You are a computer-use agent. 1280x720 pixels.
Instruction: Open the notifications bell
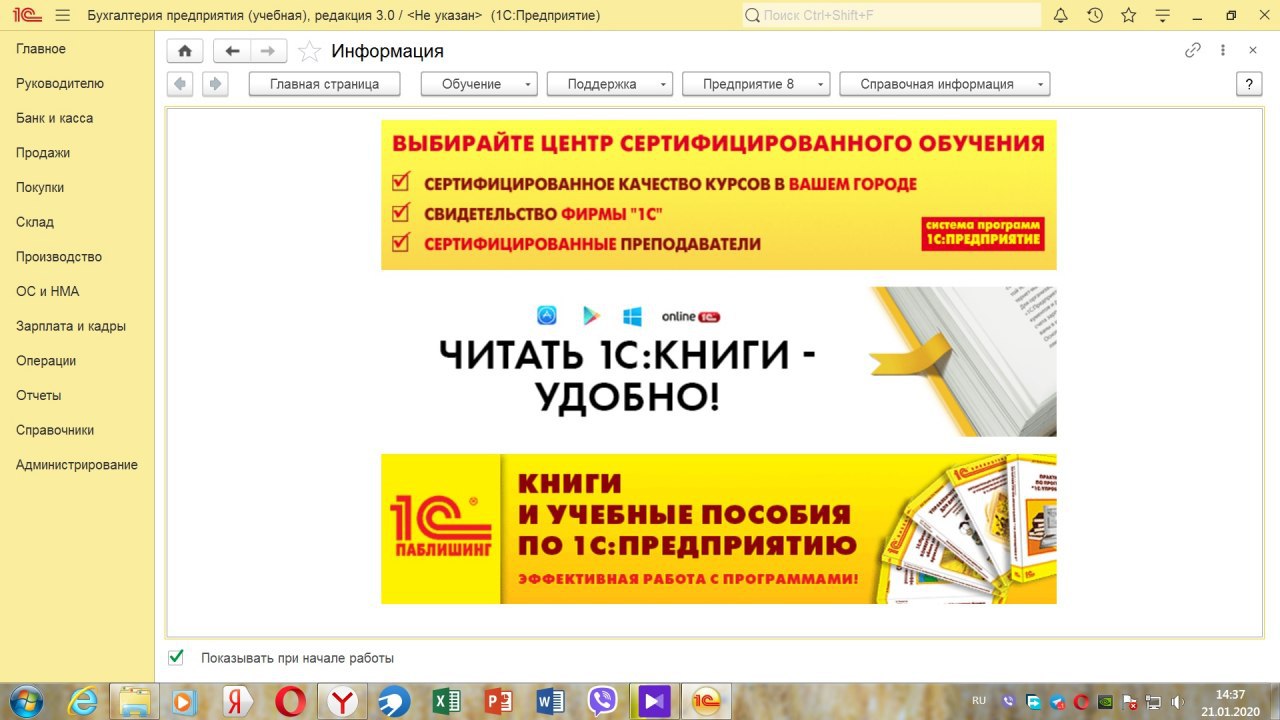tap(1061, 15)
